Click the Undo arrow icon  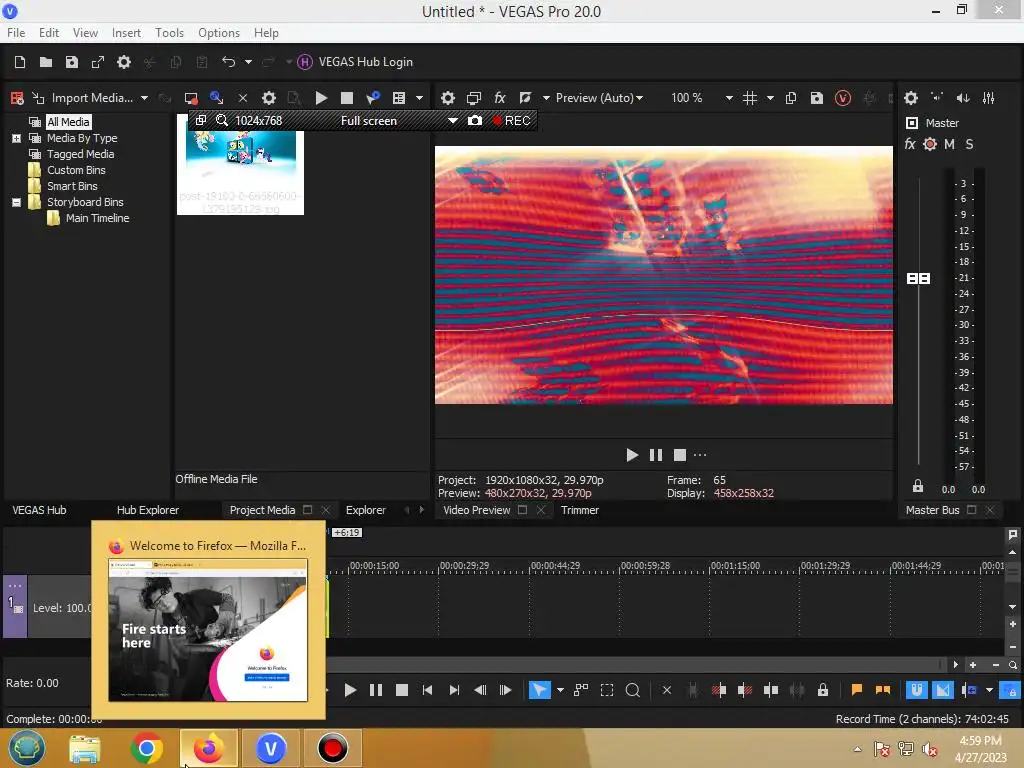coord(229,62)
